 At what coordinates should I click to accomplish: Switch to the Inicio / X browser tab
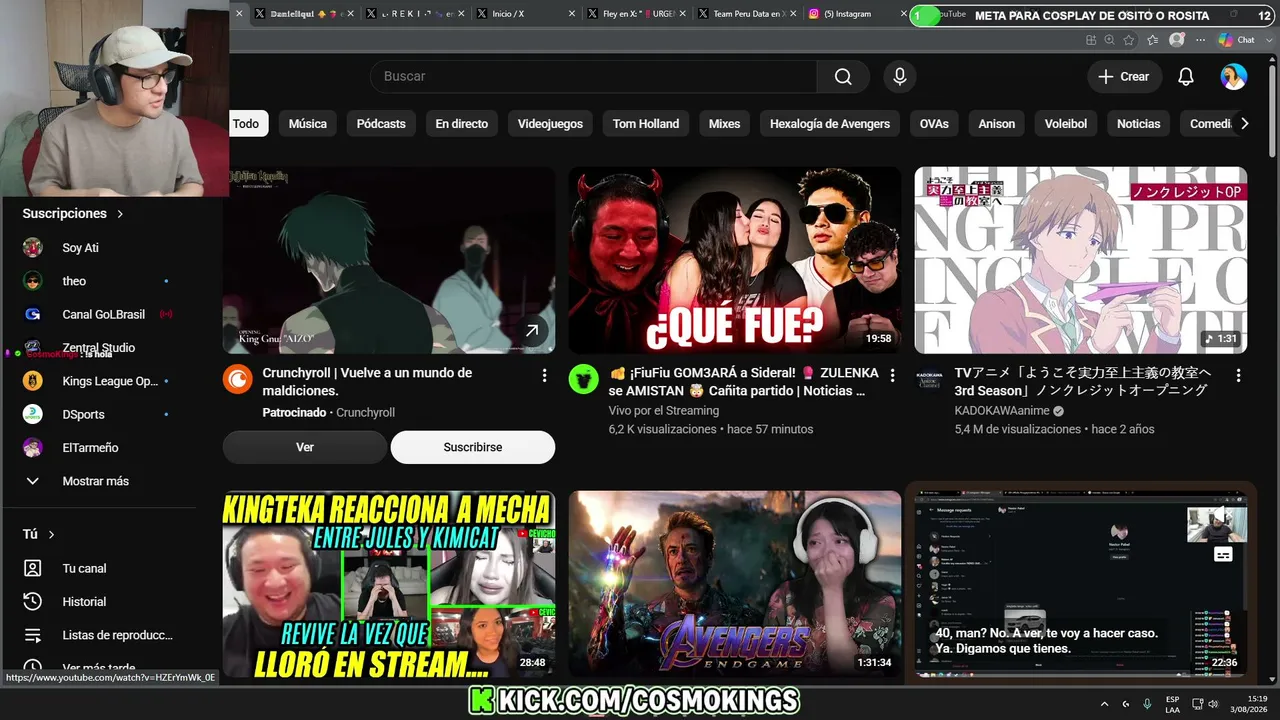tap(523, 14)
